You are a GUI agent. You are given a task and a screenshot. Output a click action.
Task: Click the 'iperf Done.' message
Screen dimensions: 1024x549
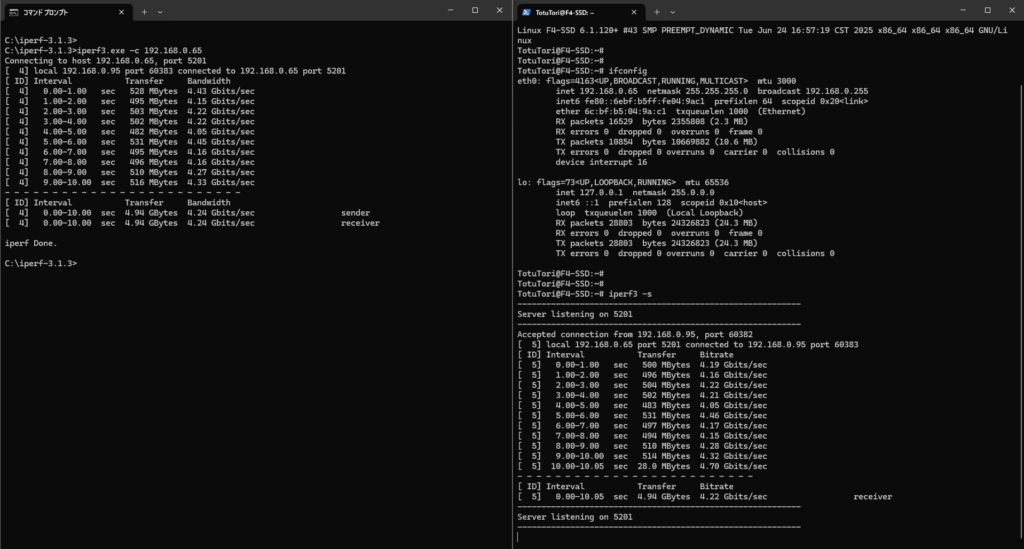(x=31, y=243)
